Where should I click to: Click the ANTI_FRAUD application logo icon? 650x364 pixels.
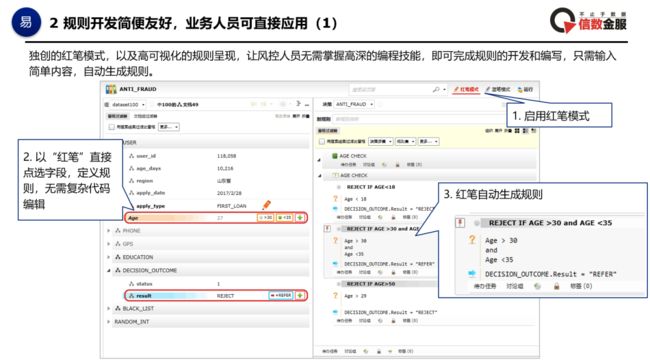(111, 89)
